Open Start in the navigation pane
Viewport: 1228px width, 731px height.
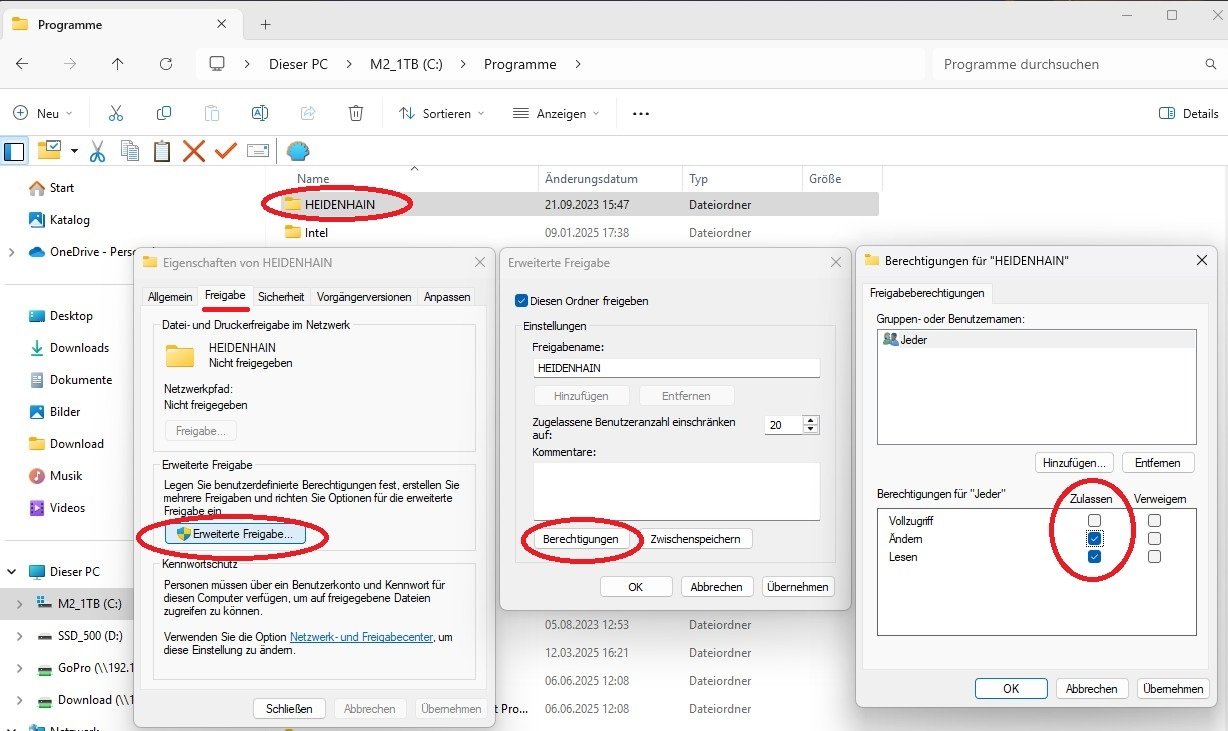pos(62,187)
